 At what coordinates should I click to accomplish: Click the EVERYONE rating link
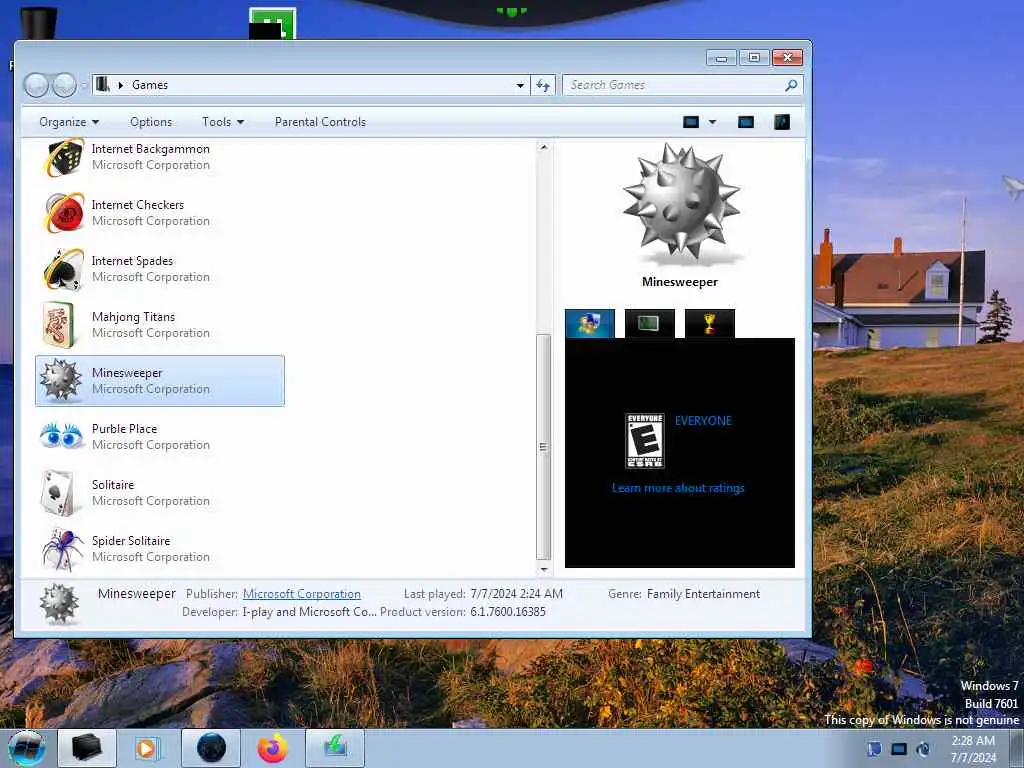703,421
